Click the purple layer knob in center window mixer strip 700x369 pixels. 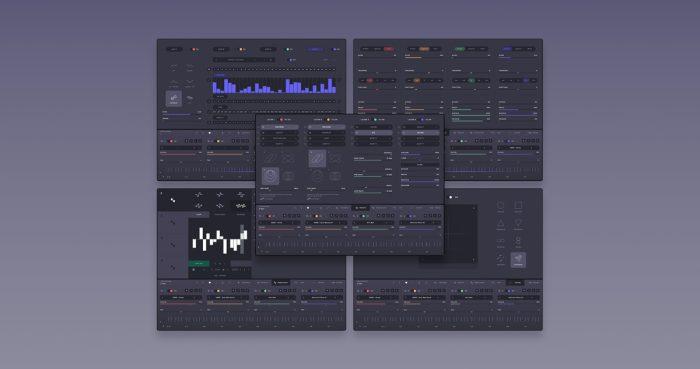click(410, 216)
